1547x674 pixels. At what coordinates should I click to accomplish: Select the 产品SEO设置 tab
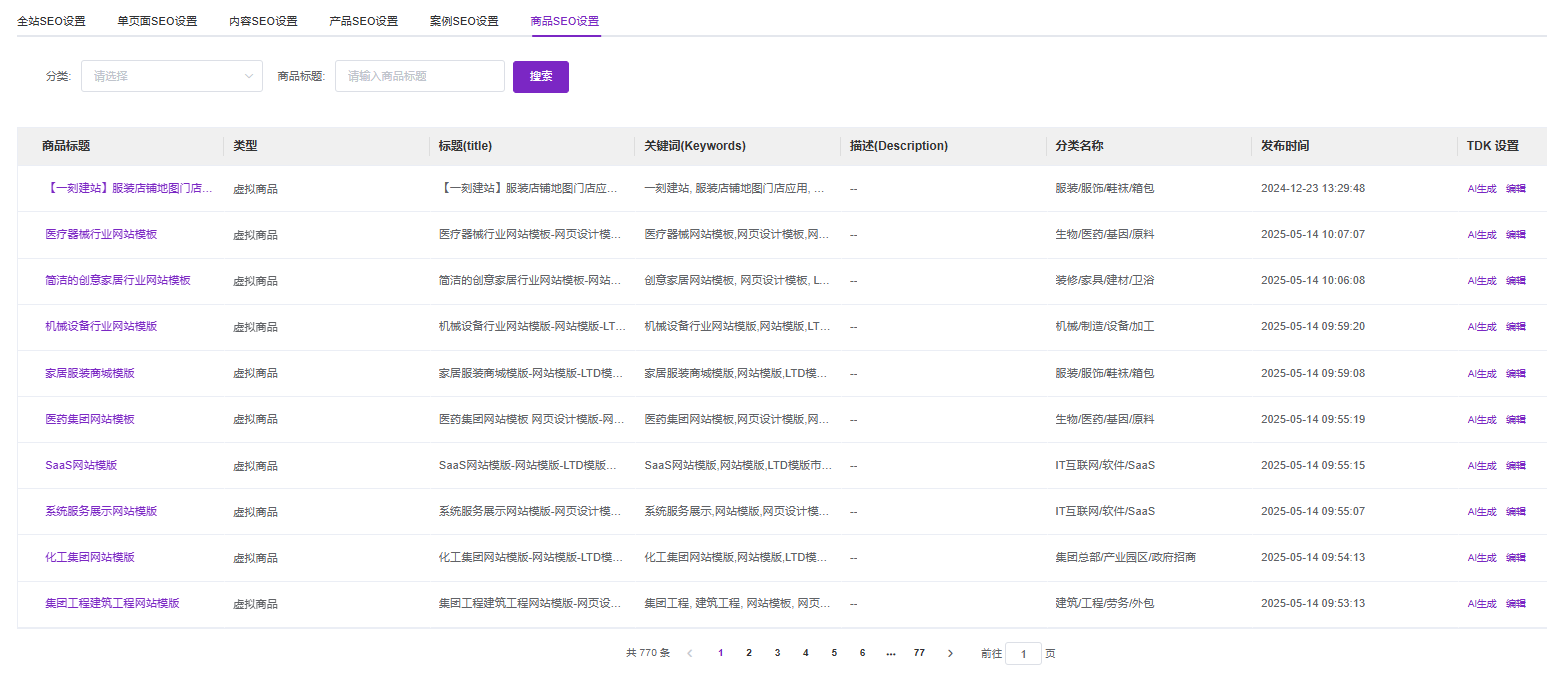(x=364, y=21)
